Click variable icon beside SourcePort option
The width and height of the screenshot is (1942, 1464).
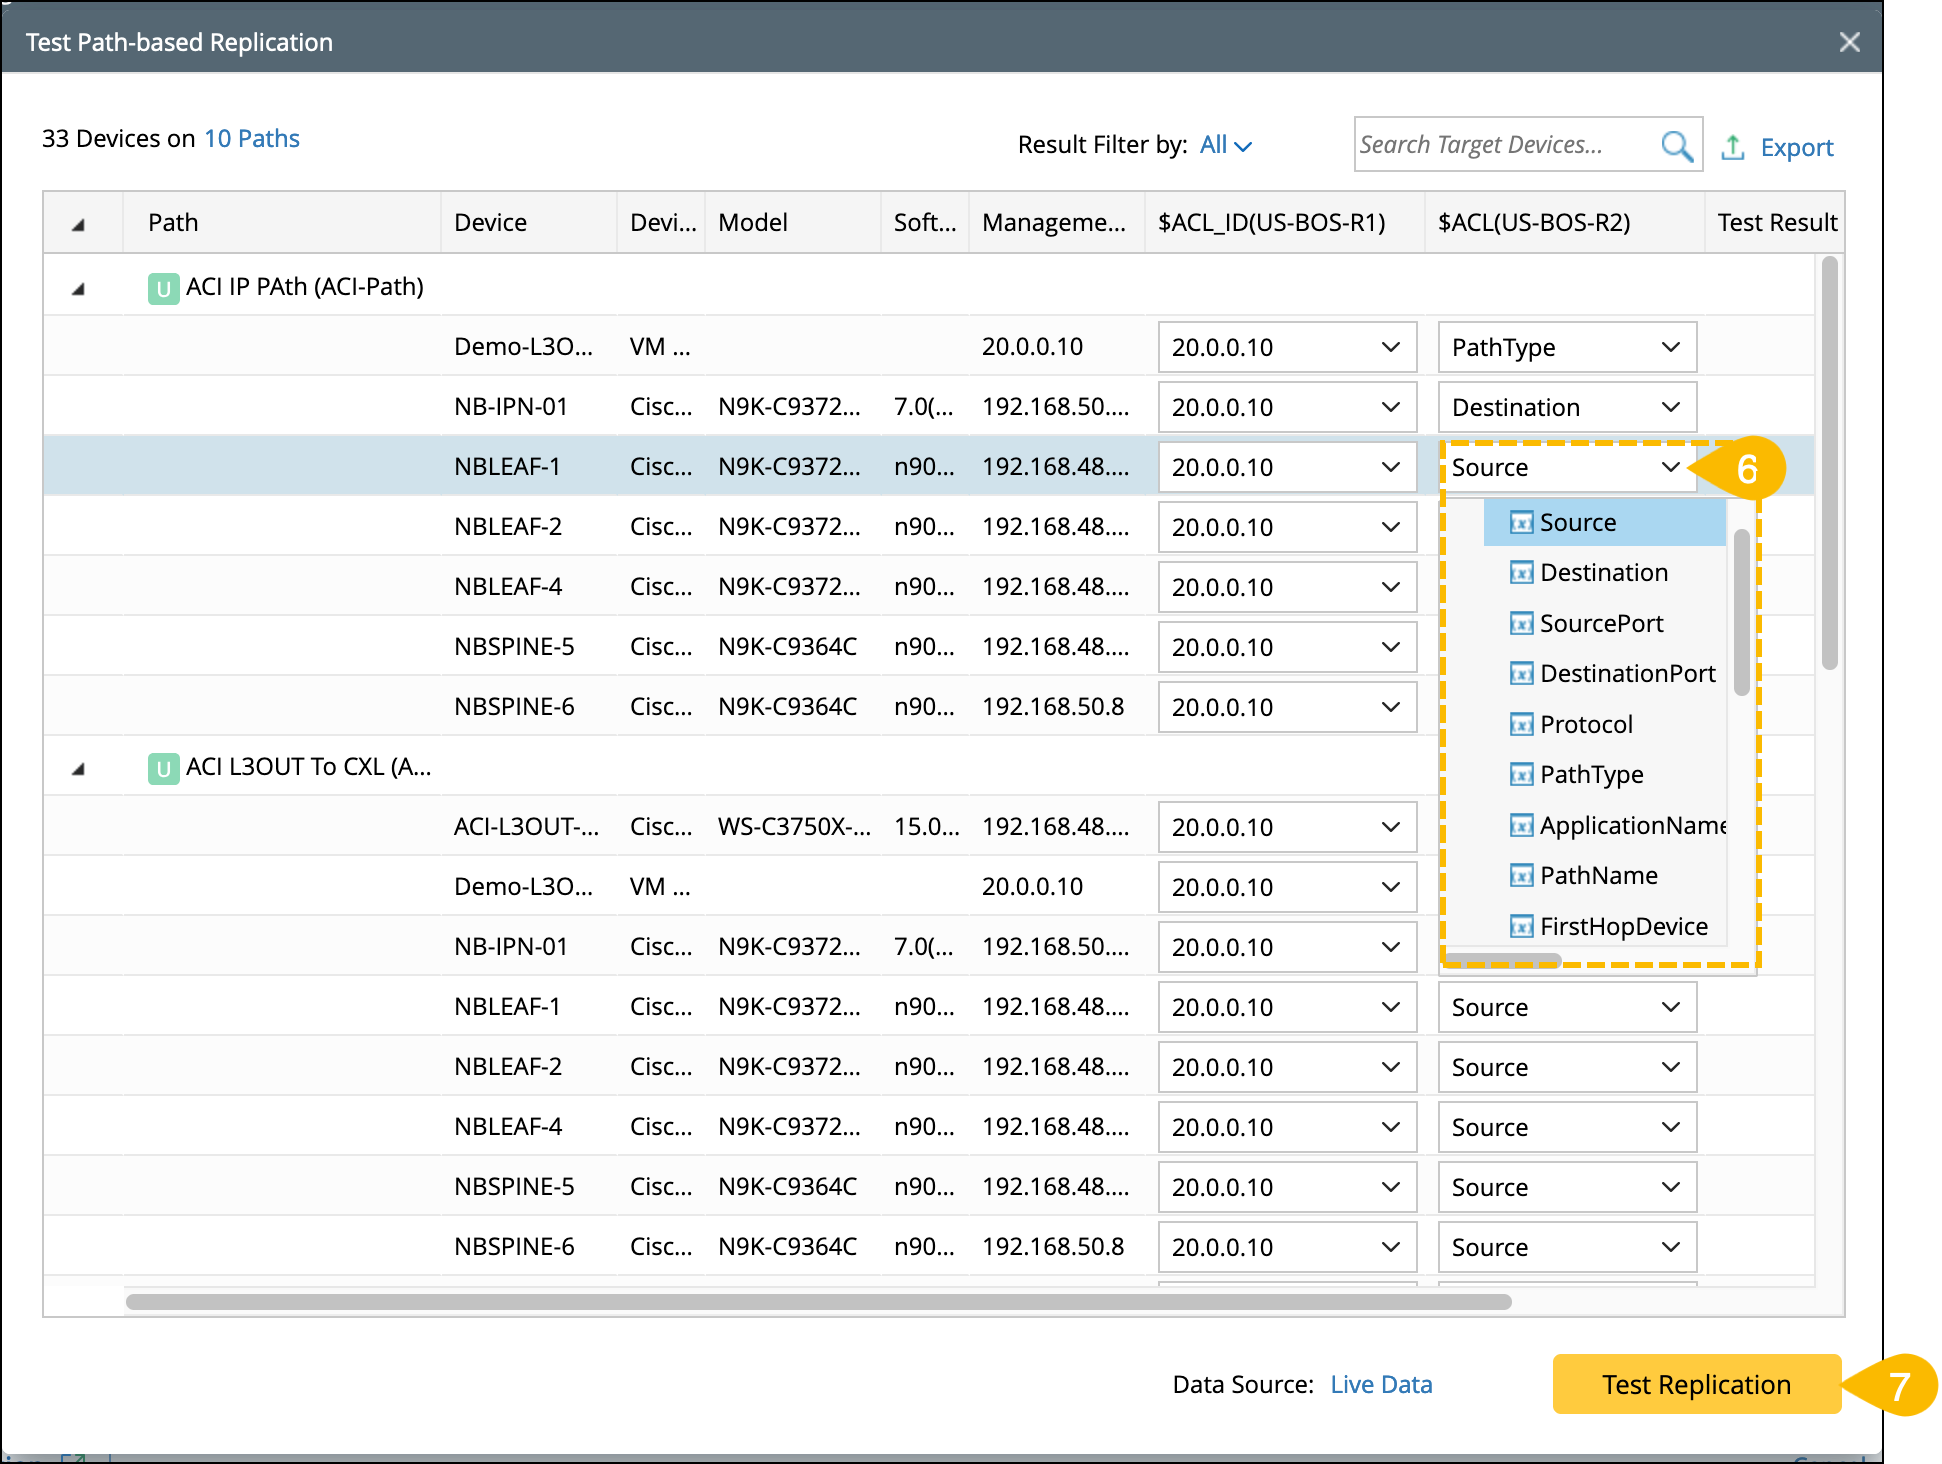(1521, 624)
